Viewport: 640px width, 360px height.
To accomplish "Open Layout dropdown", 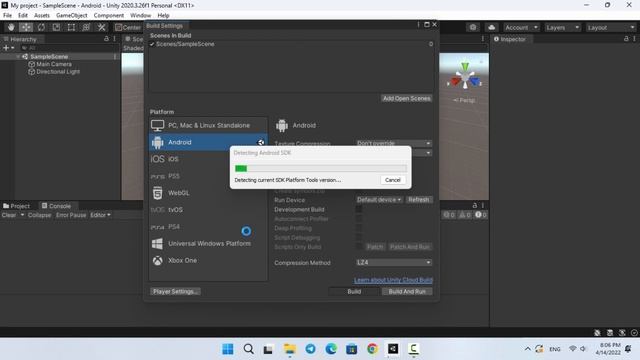I will point(611,27).
